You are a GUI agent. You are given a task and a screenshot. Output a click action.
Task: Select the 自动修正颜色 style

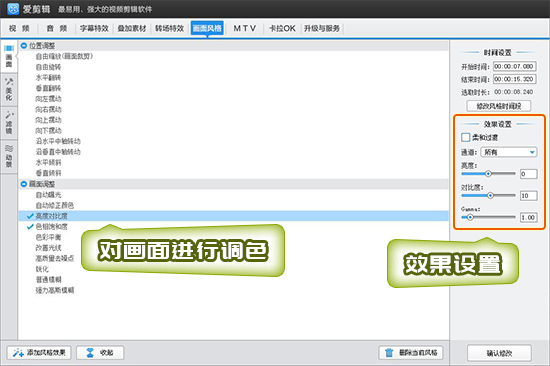[55, 205]
